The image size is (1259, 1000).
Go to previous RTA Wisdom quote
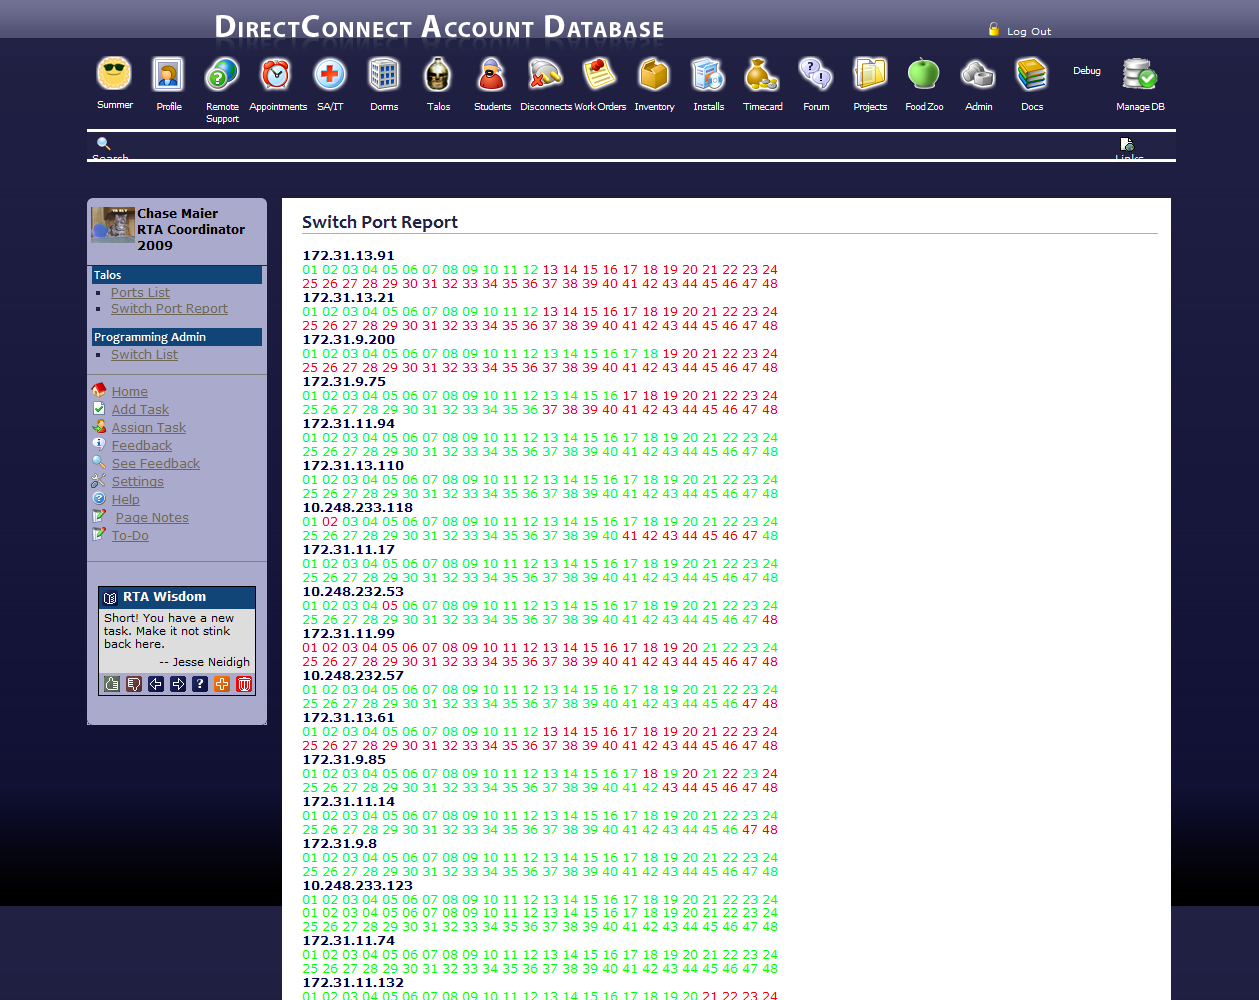pyautogui.click(x=156, y=684)
